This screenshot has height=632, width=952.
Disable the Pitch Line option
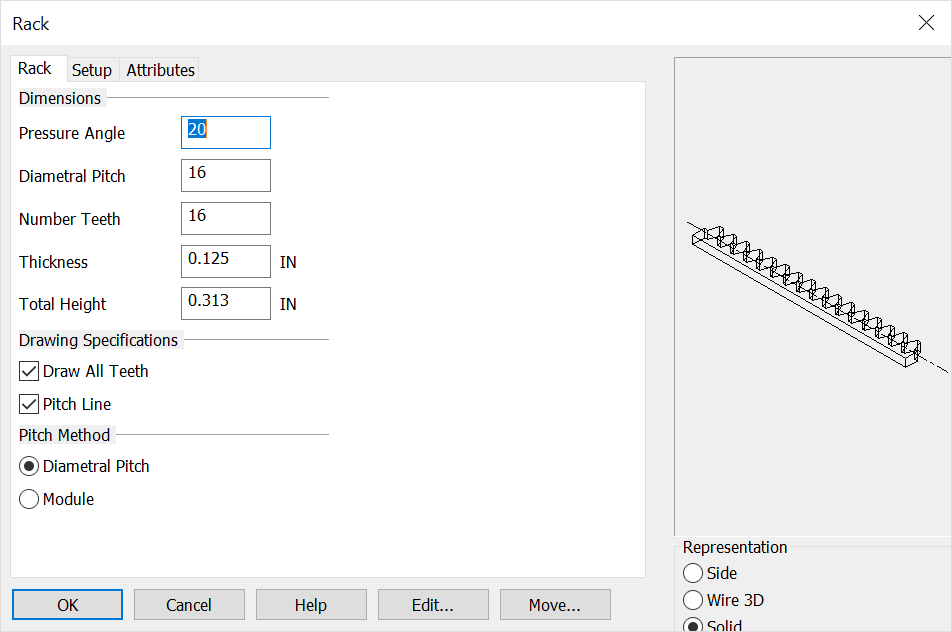28,404
